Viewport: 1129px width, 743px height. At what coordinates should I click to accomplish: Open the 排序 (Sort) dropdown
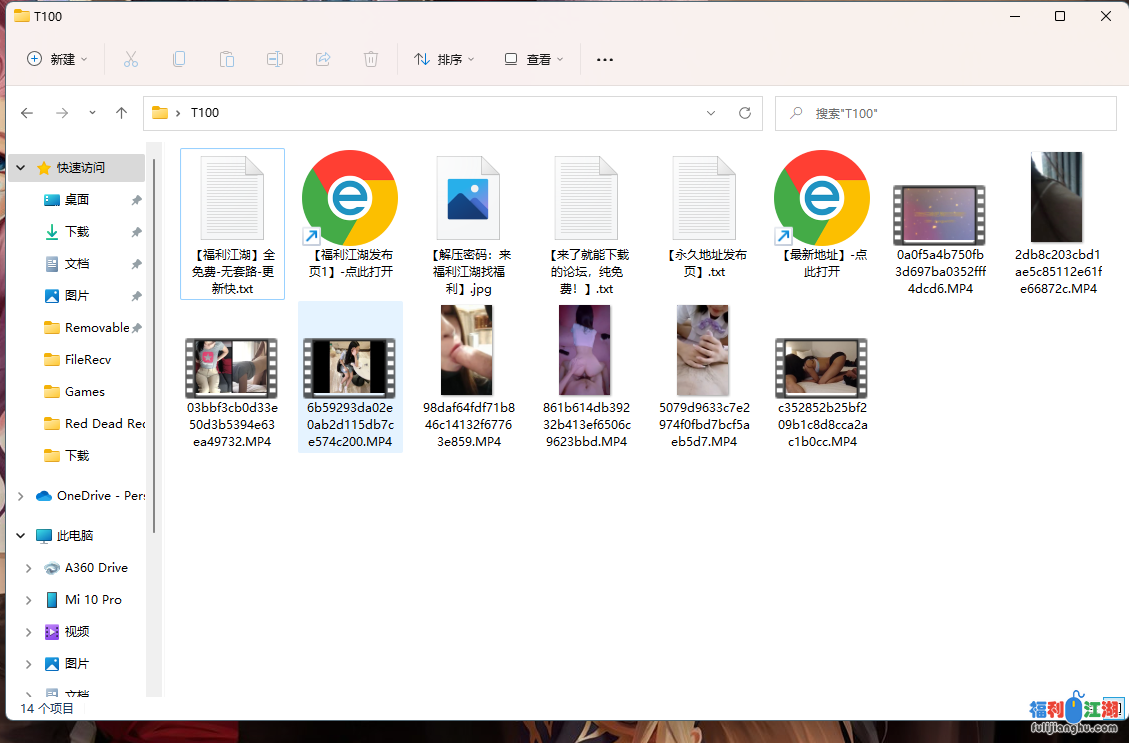pyautogui.click(x=444, y=59)
